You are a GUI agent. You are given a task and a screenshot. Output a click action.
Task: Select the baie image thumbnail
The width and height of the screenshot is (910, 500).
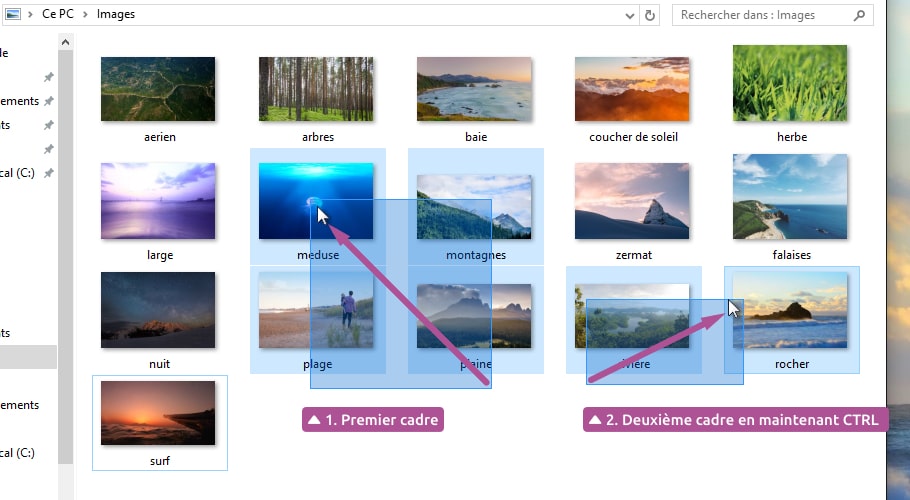pos(474,89)
